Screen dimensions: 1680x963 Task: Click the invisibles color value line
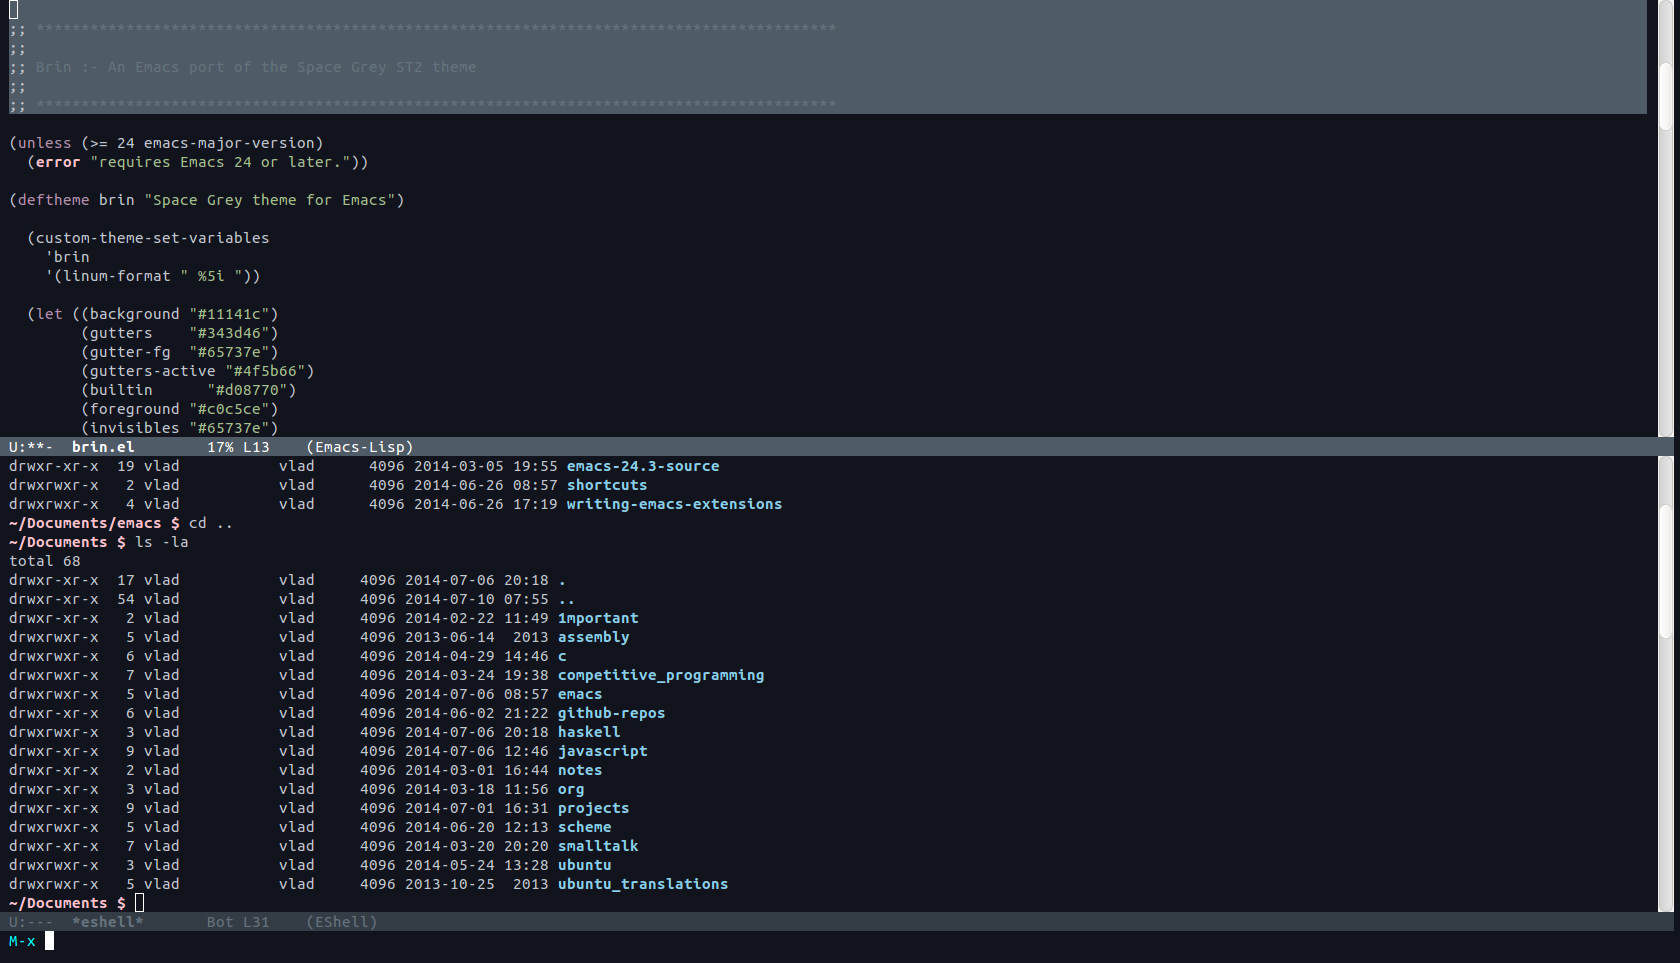180,428
